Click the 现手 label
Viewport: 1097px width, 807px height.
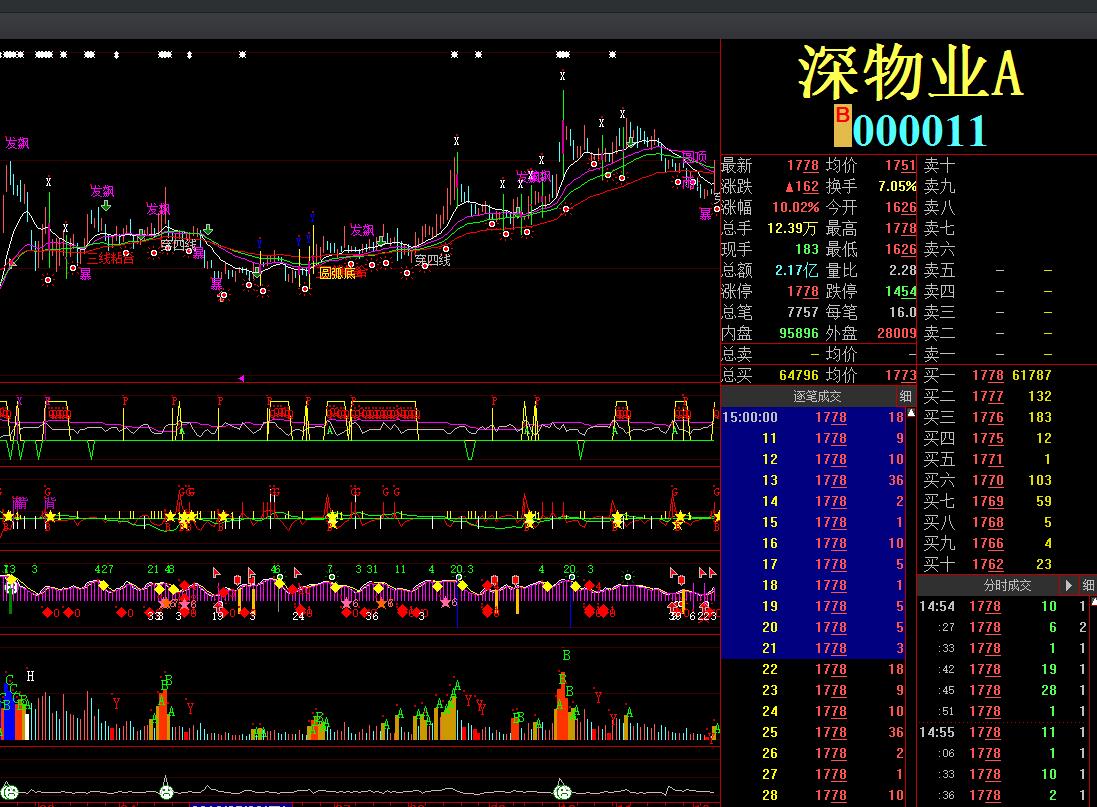(x=737, y=250)
